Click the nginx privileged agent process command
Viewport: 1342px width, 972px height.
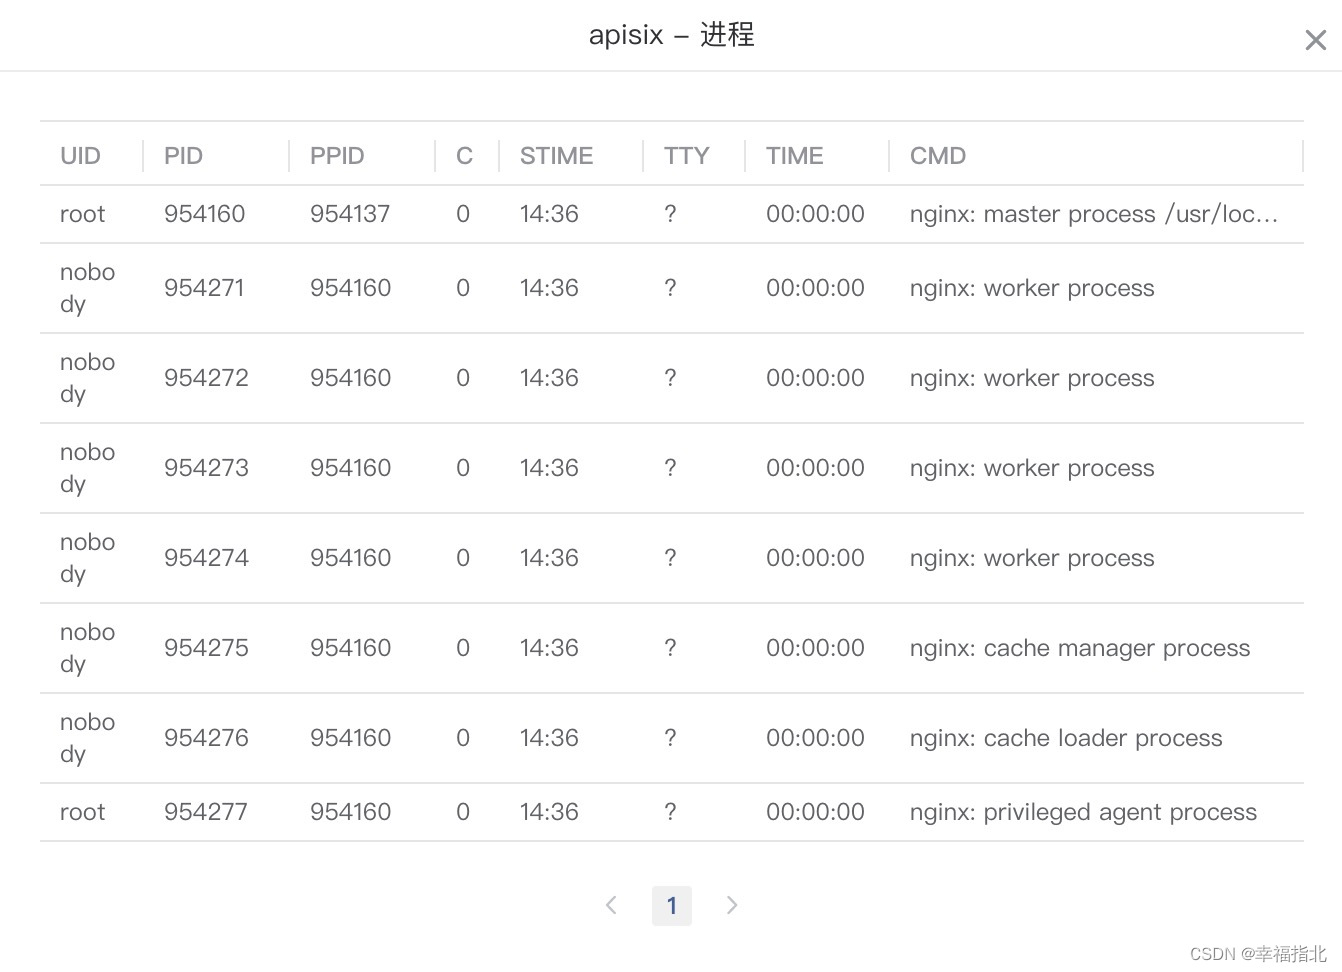(1083, 812)
